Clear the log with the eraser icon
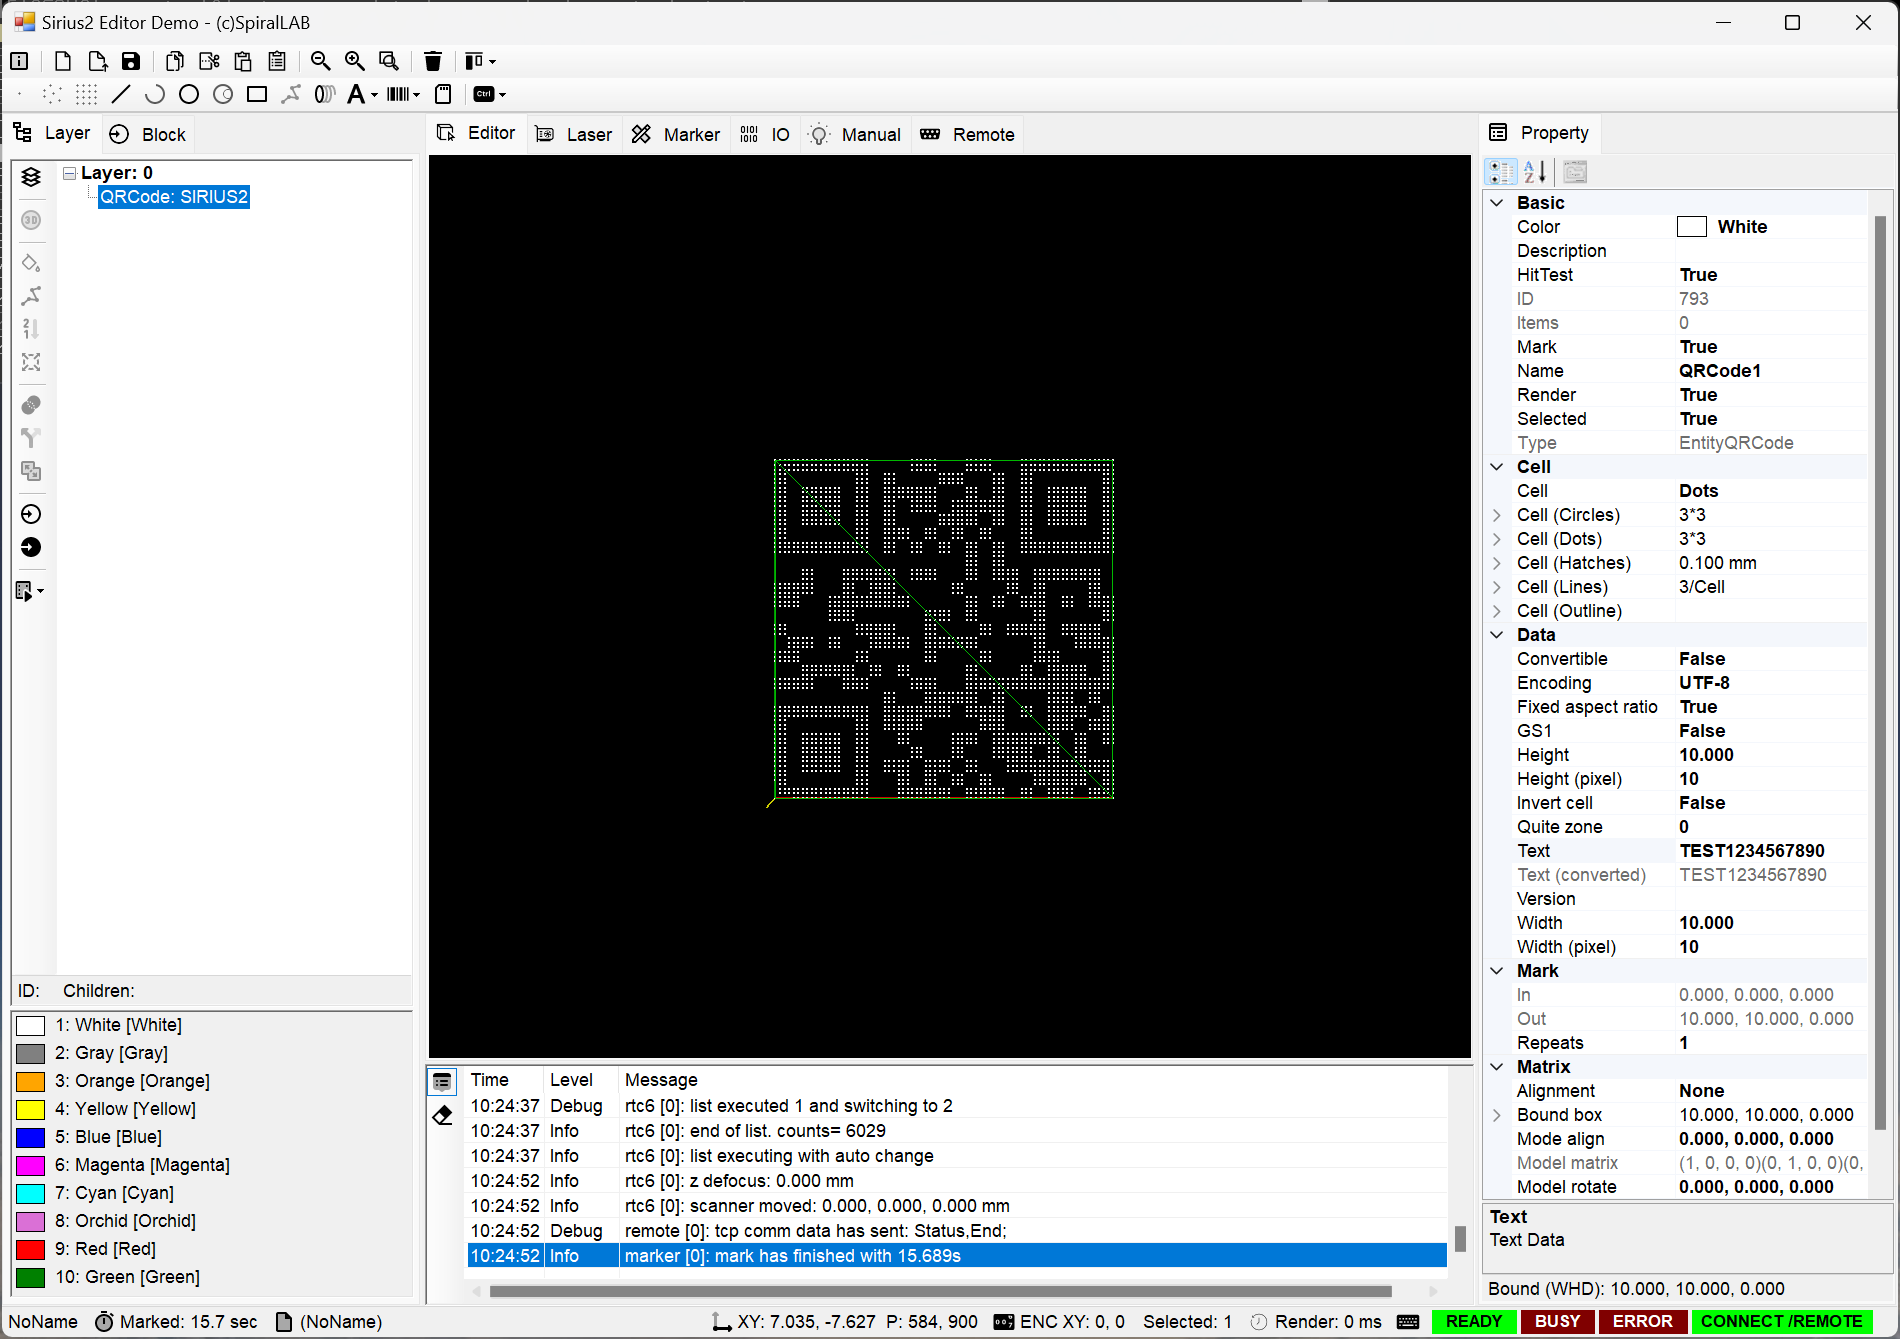 pyautogui.click(x=442, y=1115)
